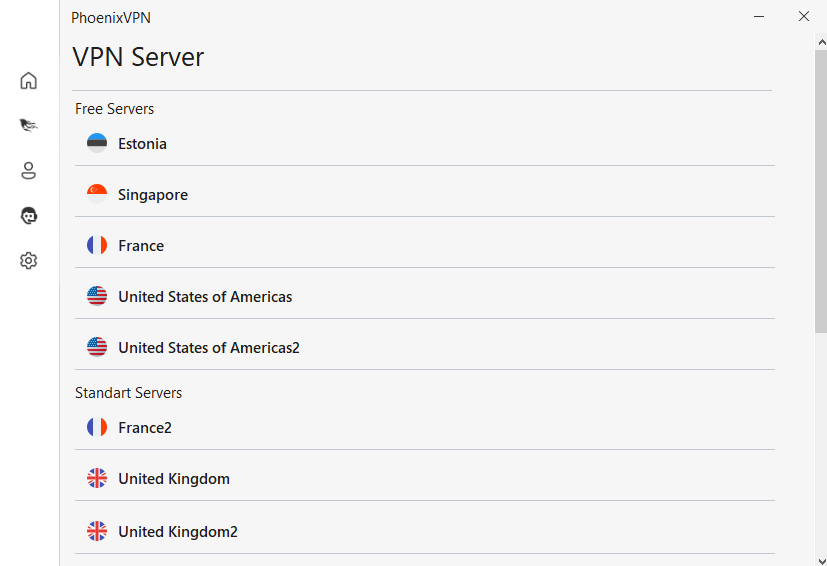Image resolution: width=827 pixels, height=566 pixels.
Task: Click the United Kingdom2 flag icon
Action: pyautogui.click(x=97, y=531)
